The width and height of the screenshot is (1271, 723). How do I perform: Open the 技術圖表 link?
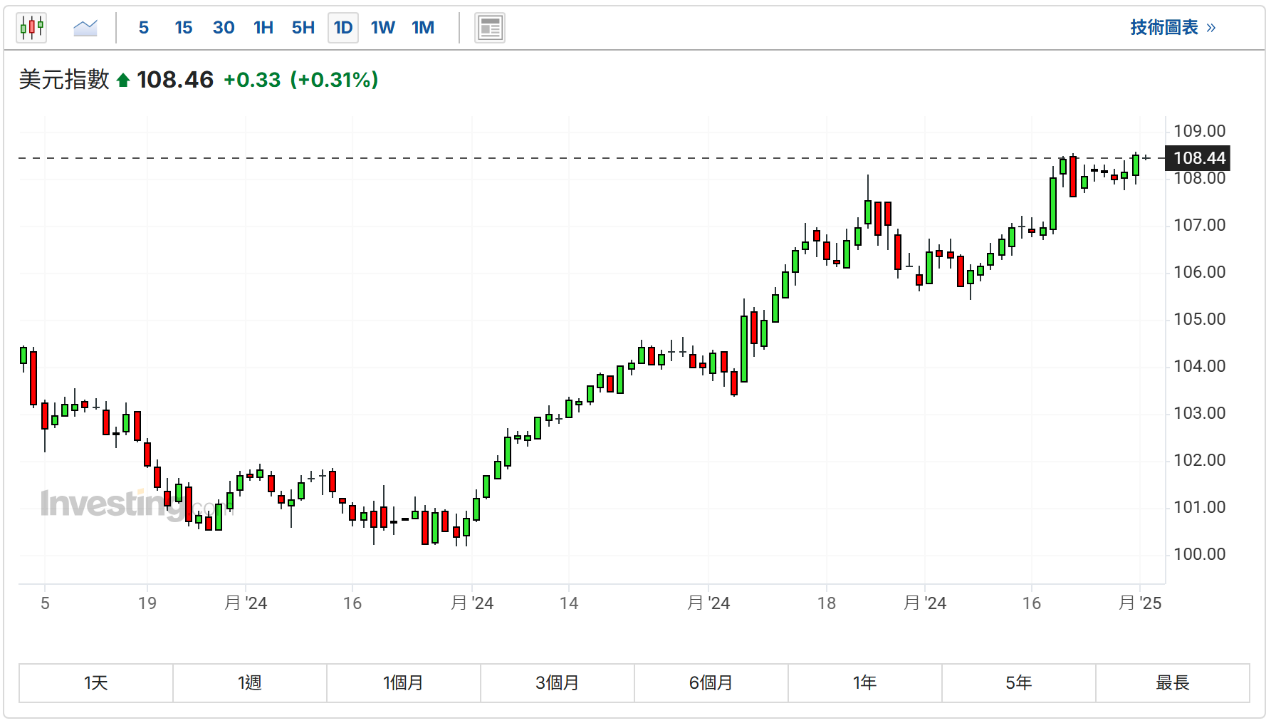tap(1172, 28)
